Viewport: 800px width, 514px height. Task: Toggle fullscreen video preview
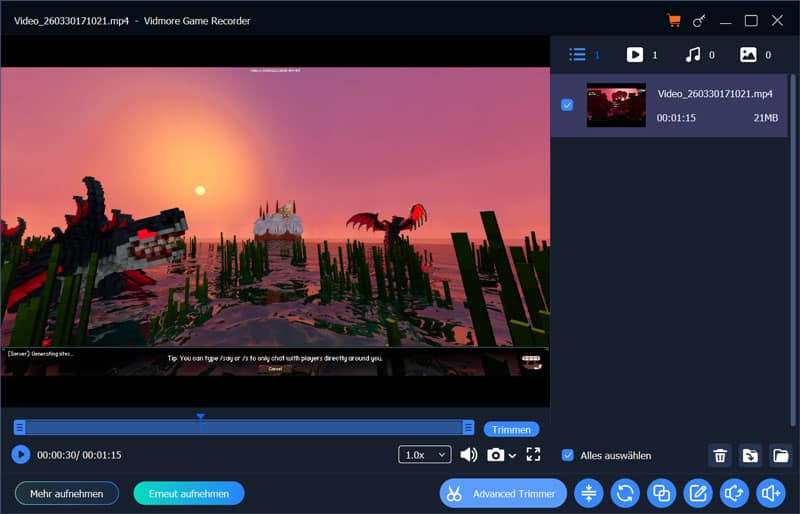pyautogui.click(x=533, y=455)
